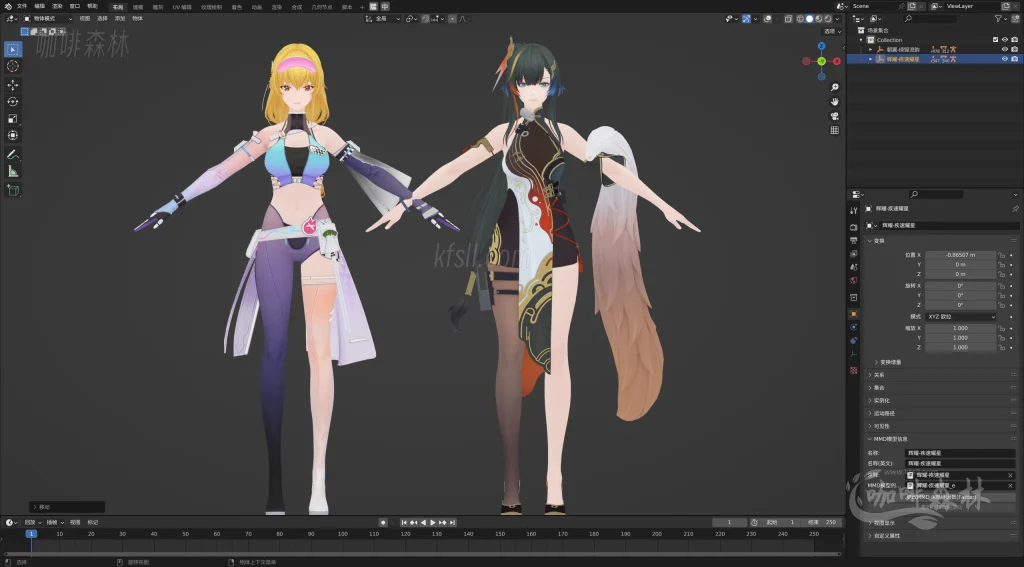The image size is (1024, 567).
Task: Open the Scene properties tab
Action: [x=854, y=267]
